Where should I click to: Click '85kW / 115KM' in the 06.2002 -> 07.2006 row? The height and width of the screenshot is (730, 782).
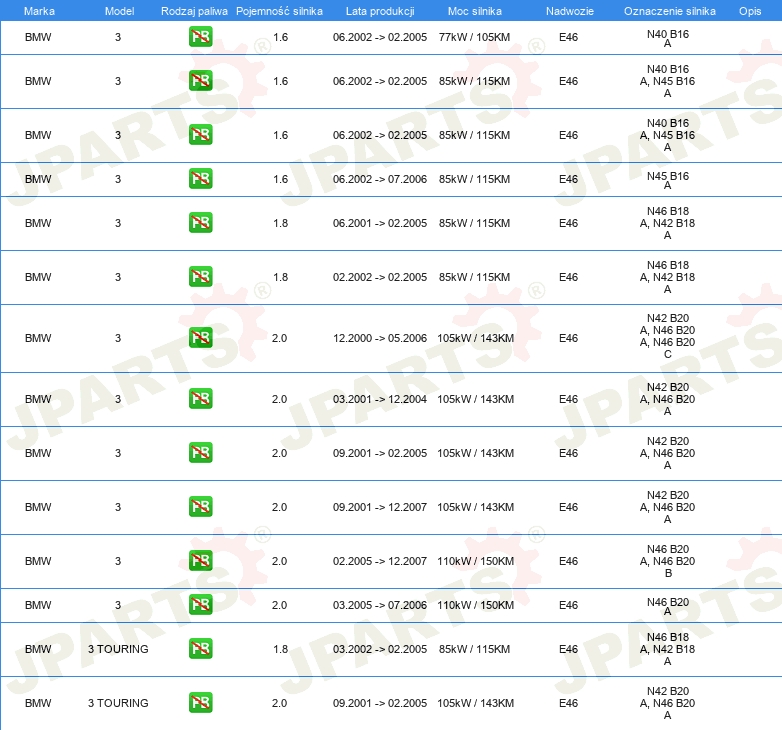[474, 179]
